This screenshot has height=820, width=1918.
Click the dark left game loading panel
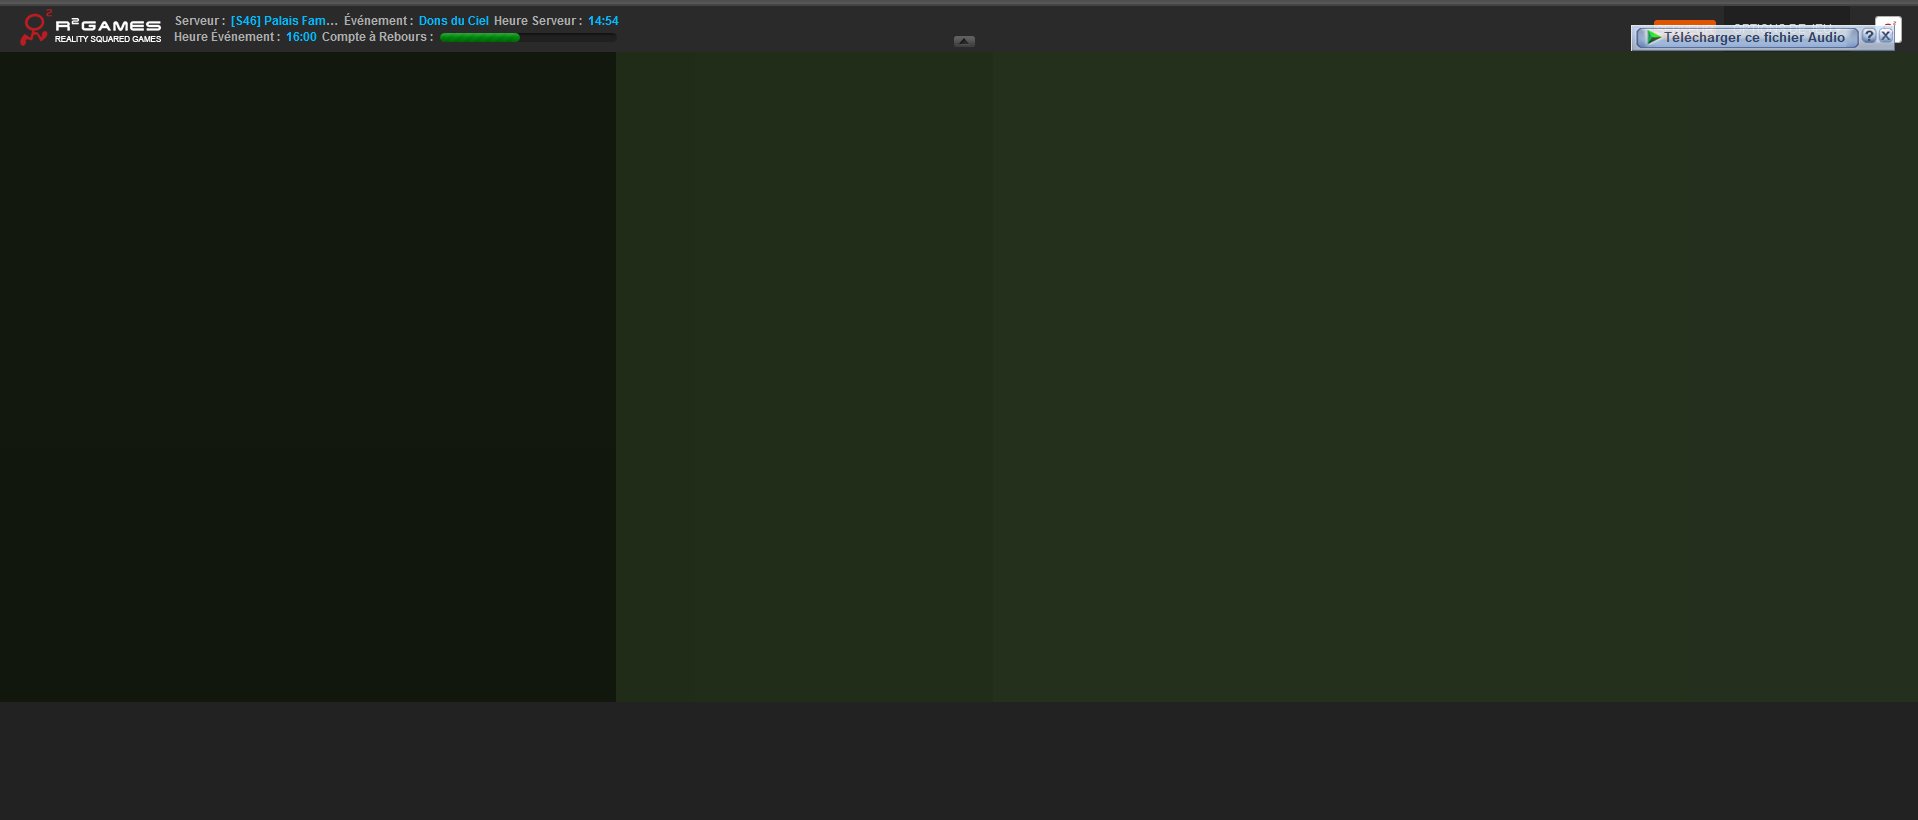(x=307, y=376)
